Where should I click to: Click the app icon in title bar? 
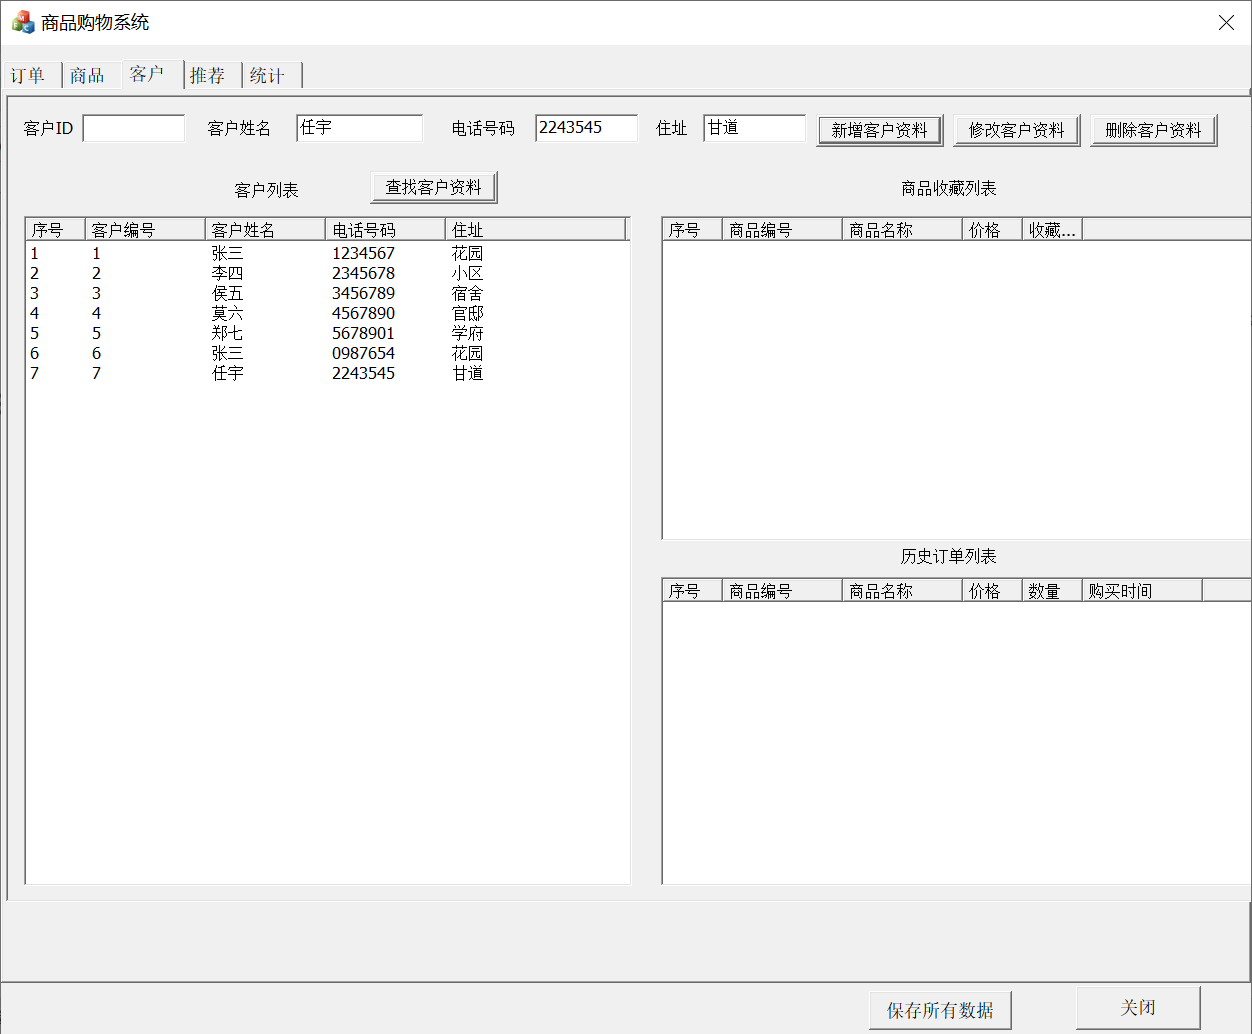[22, 22]
